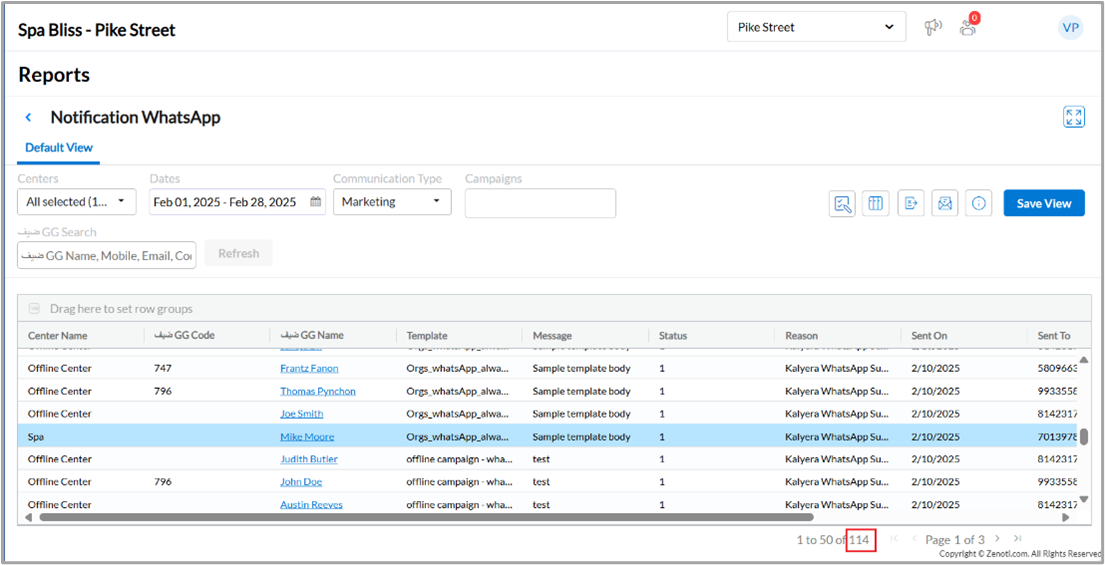Viewport: 1105px width, 565px height.
Task: Sort by Template column header
Action: (427, 335)
